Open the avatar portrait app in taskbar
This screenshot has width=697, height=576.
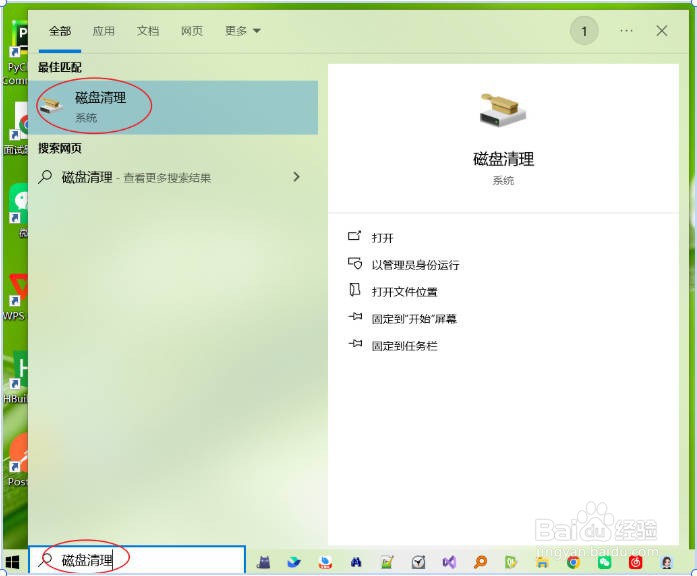(666, 563)
